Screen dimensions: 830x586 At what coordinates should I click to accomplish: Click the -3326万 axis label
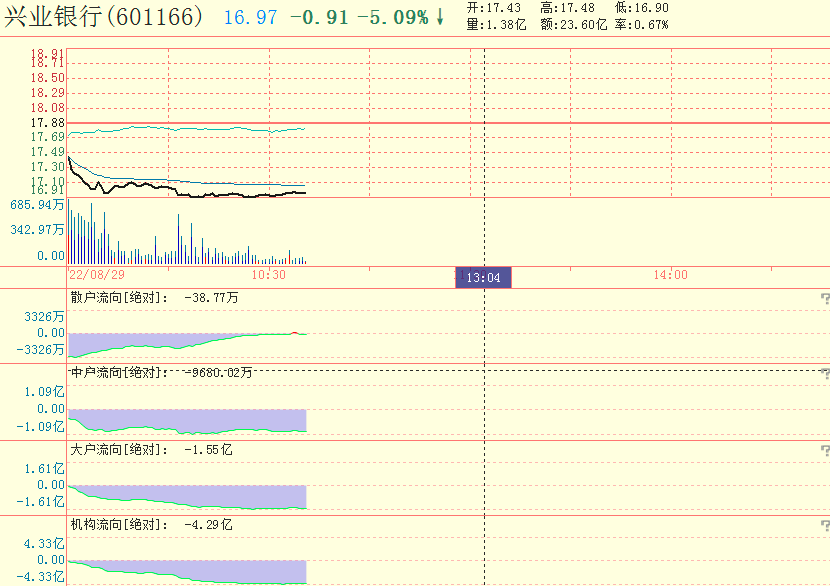pos(40,349)
